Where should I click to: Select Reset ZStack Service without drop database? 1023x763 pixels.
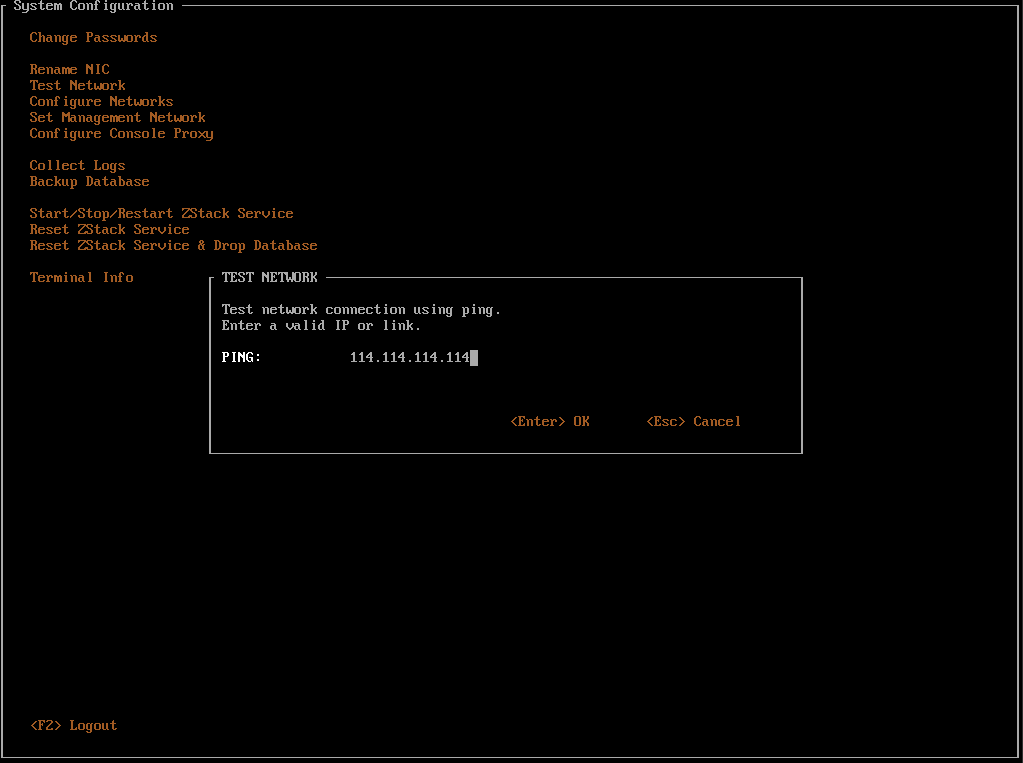109,230
